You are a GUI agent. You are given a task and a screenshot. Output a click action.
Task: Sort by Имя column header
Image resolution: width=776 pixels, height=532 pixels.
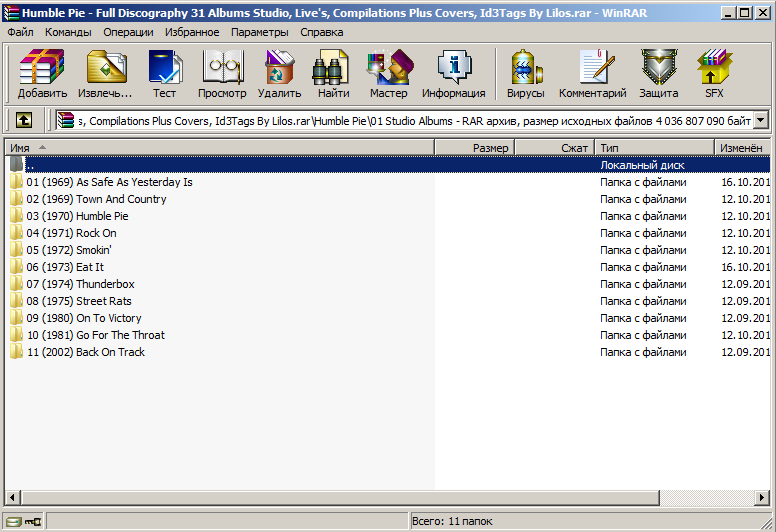point(220,147)
